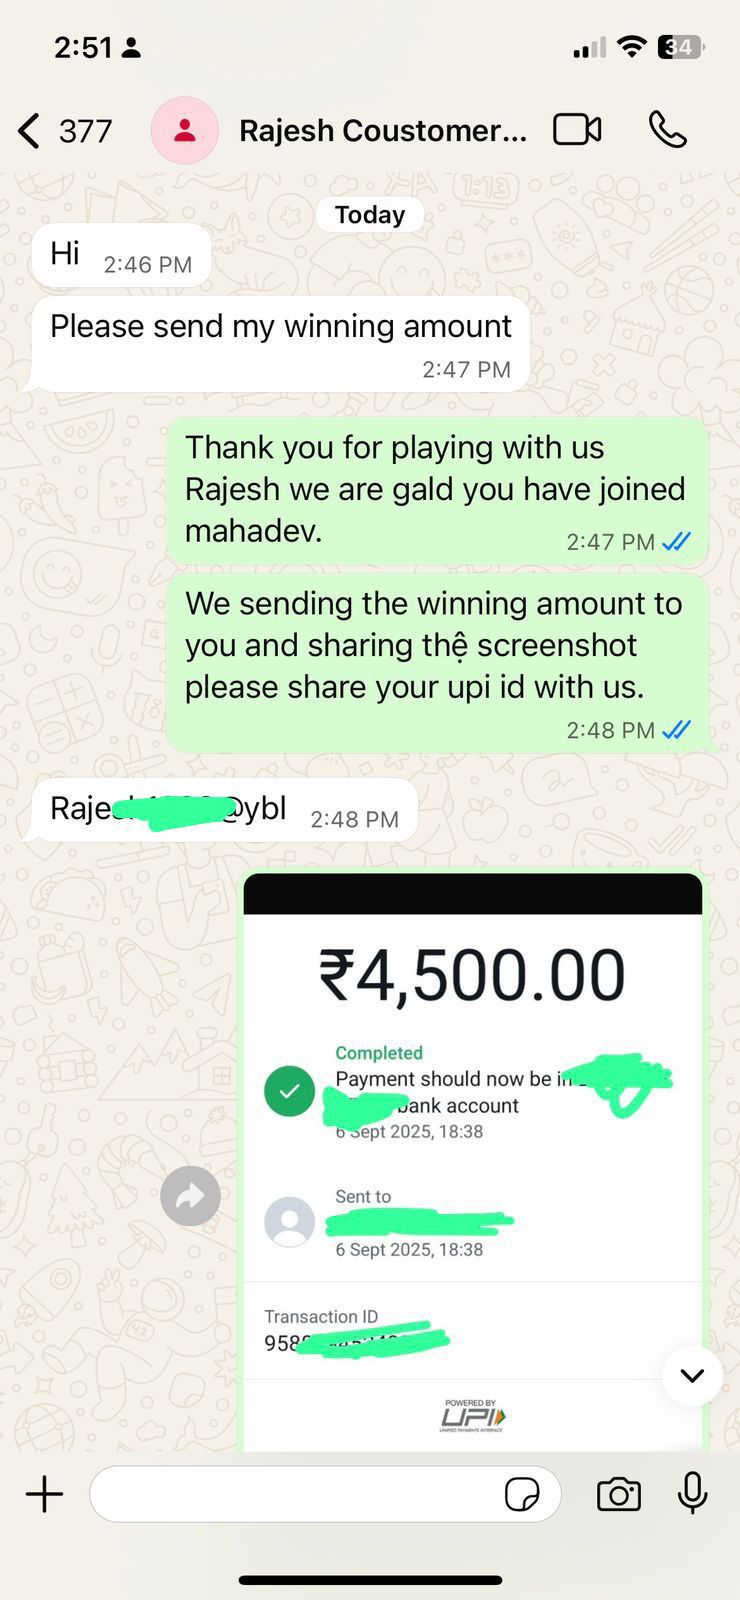740x1600 pixels.
Task: Start a video call with Rajesh
Action: 577,130
